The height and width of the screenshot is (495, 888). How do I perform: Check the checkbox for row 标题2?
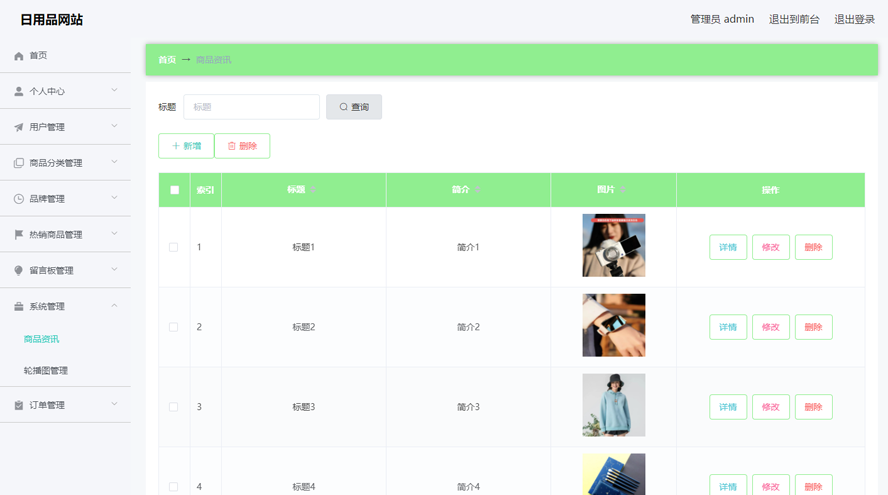173,327
